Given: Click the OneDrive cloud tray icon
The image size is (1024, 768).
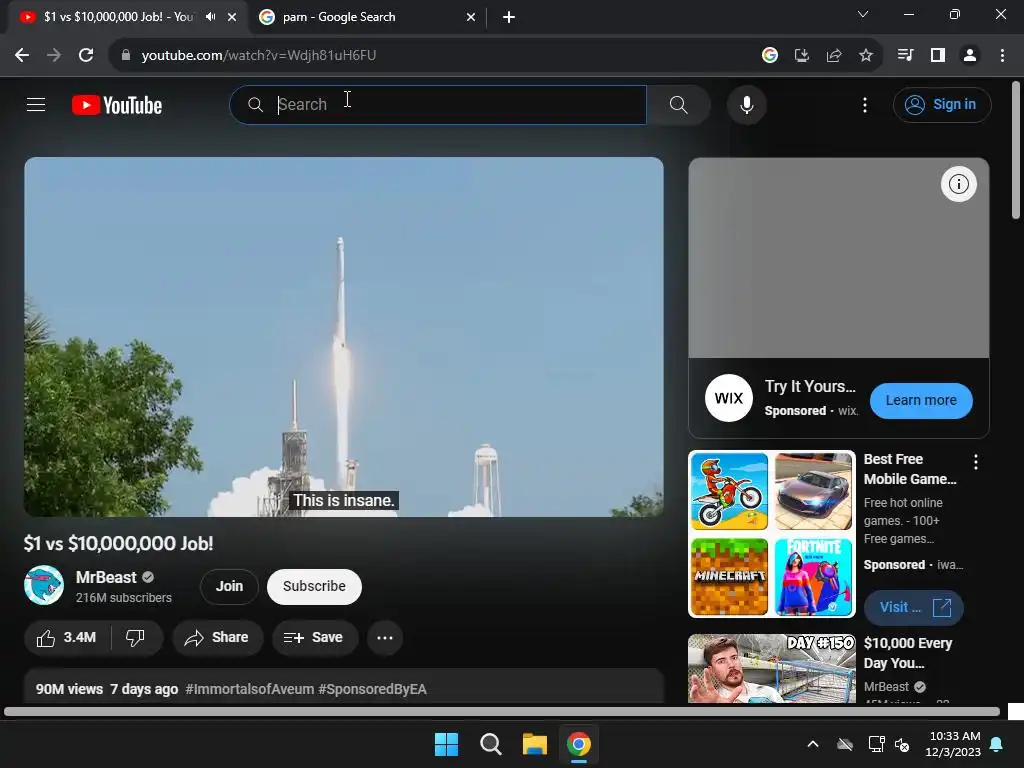Looking at the screenshot, I should pos(845,744).
